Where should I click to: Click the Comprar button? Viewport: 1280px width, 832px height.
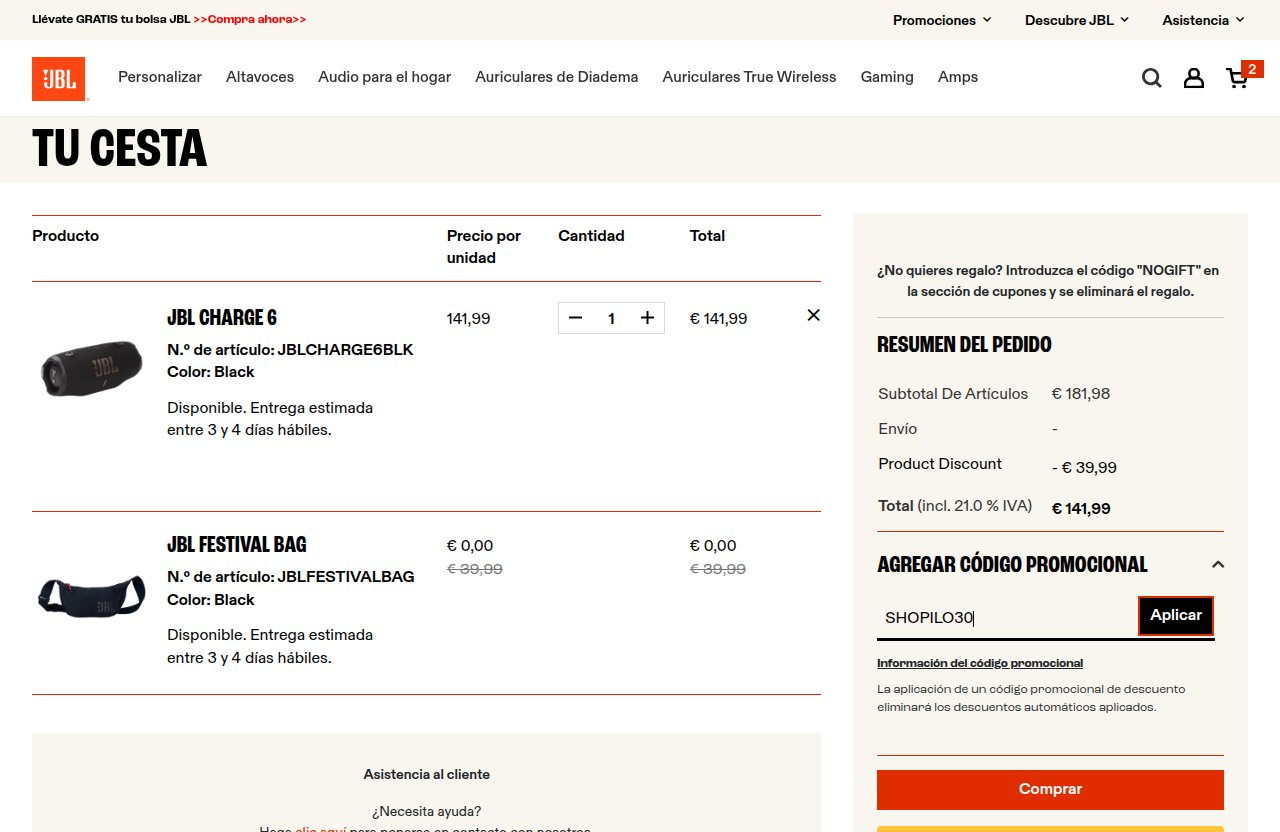(x=1050, y=789)
